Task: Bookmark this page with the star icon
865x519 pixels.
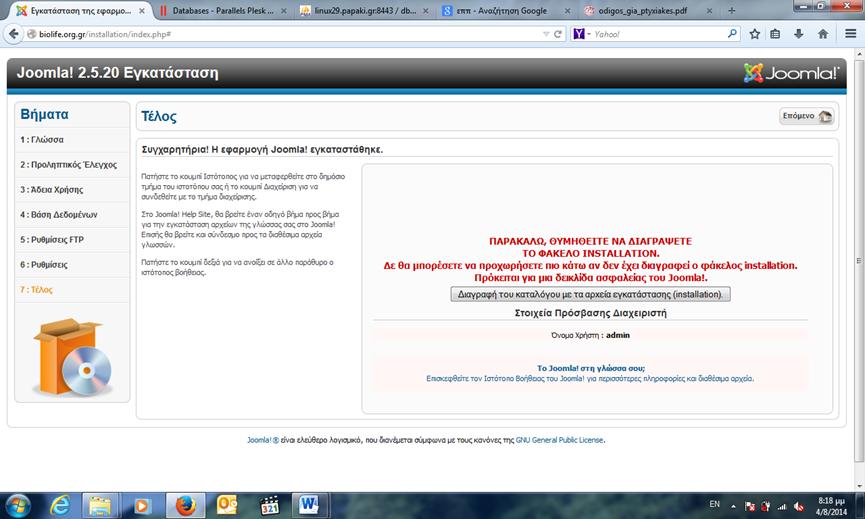Action: click(x=755, y=34)
